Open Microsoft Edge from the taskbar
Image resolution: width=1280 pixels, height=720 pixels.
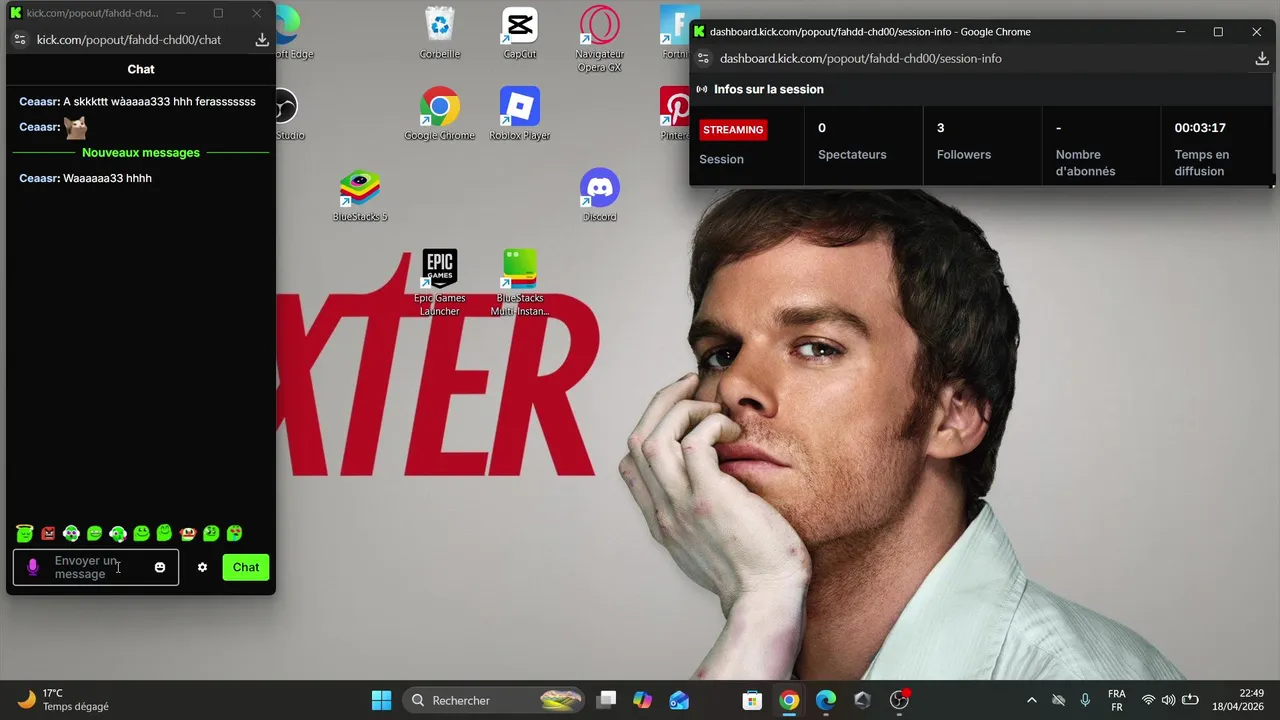click(x=826, y=700)
